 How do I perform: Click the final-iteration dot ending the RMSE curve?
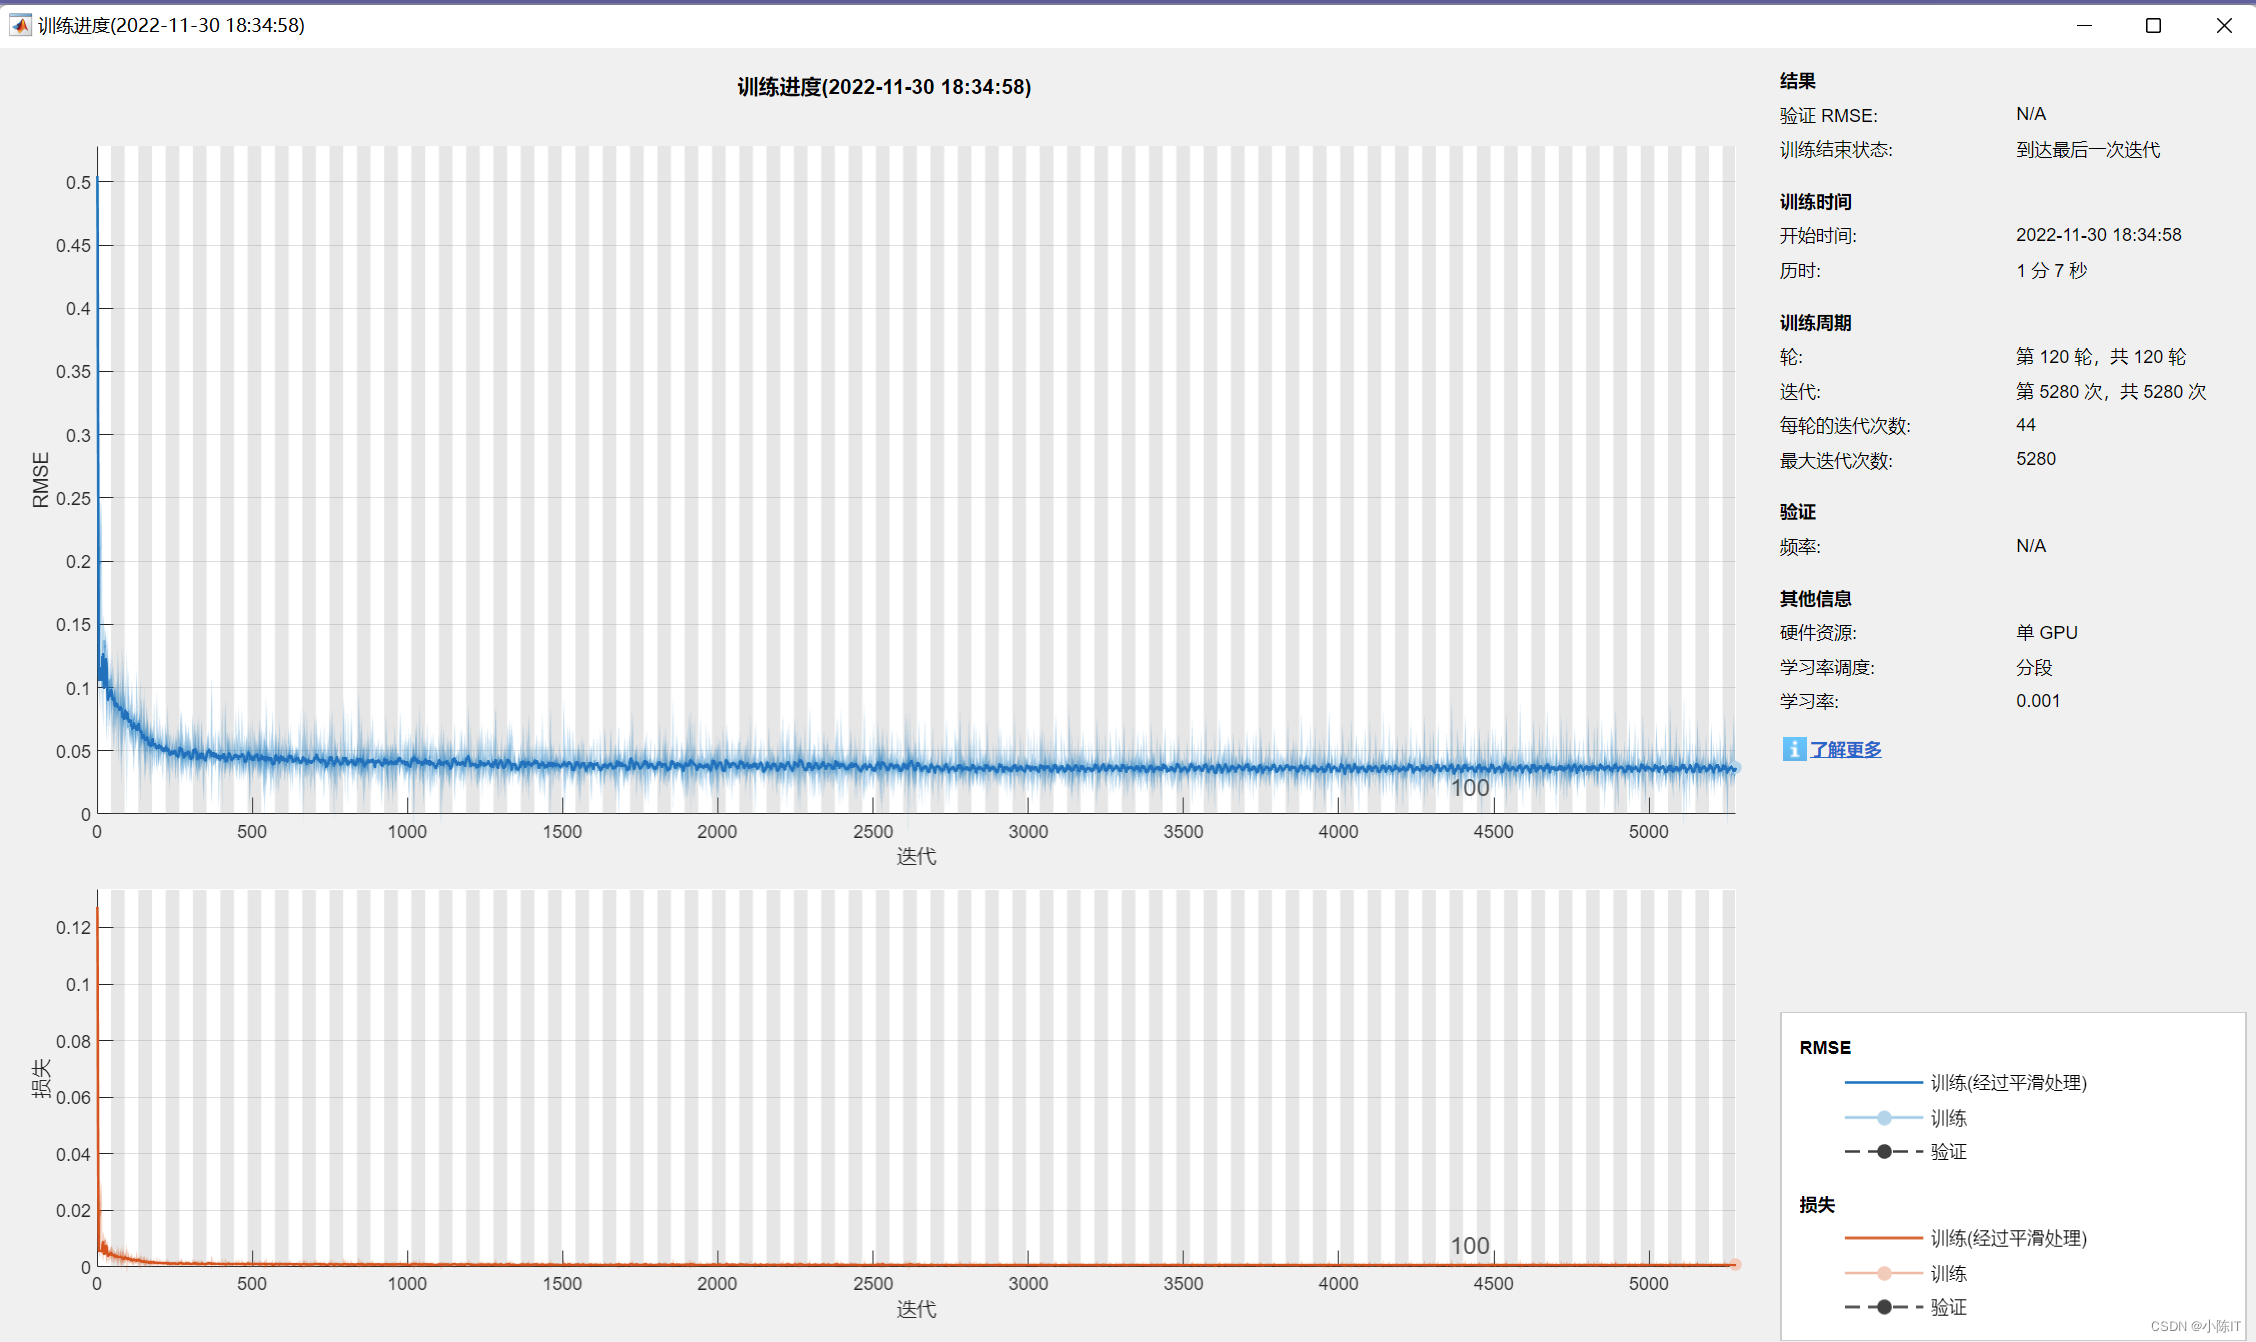click(1735, 768)
